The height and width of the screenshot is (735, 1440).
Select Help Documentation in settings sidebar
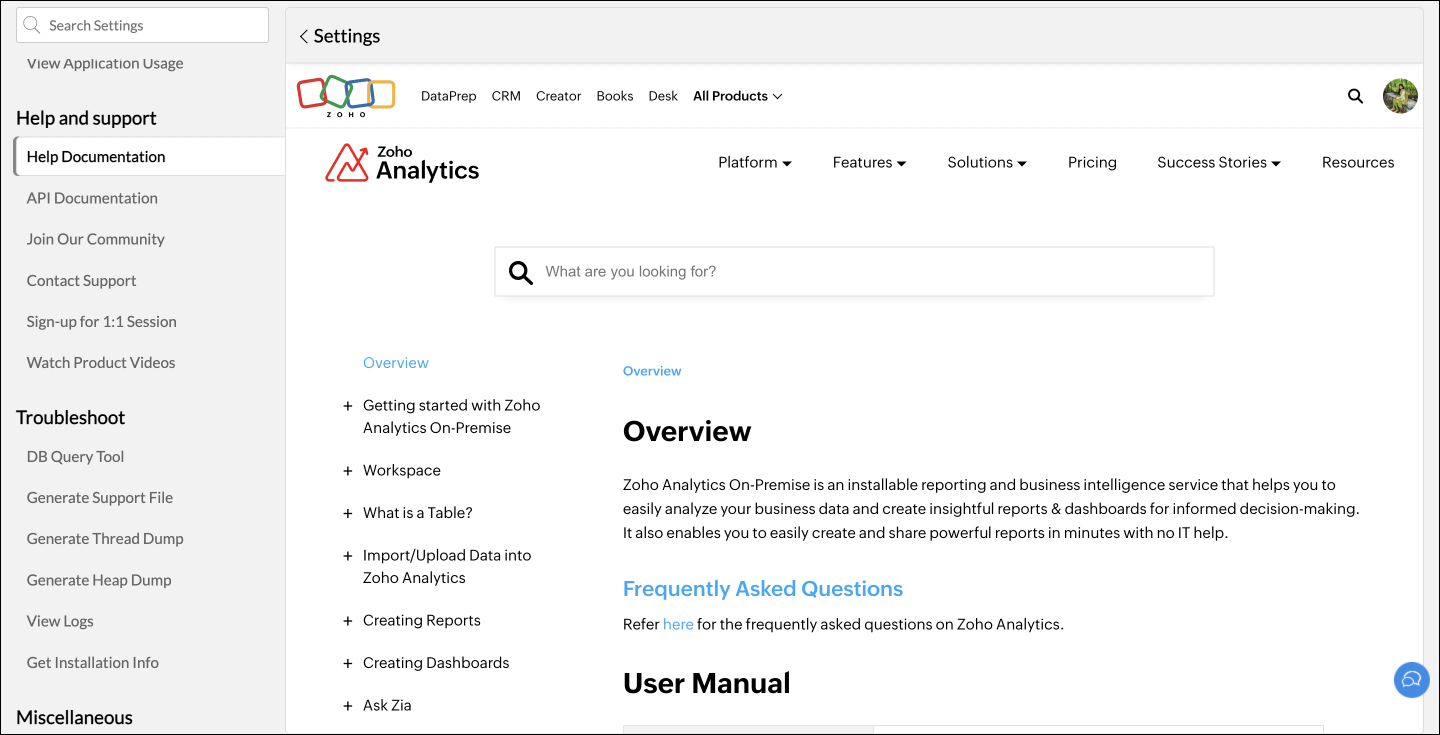(150, 157)
